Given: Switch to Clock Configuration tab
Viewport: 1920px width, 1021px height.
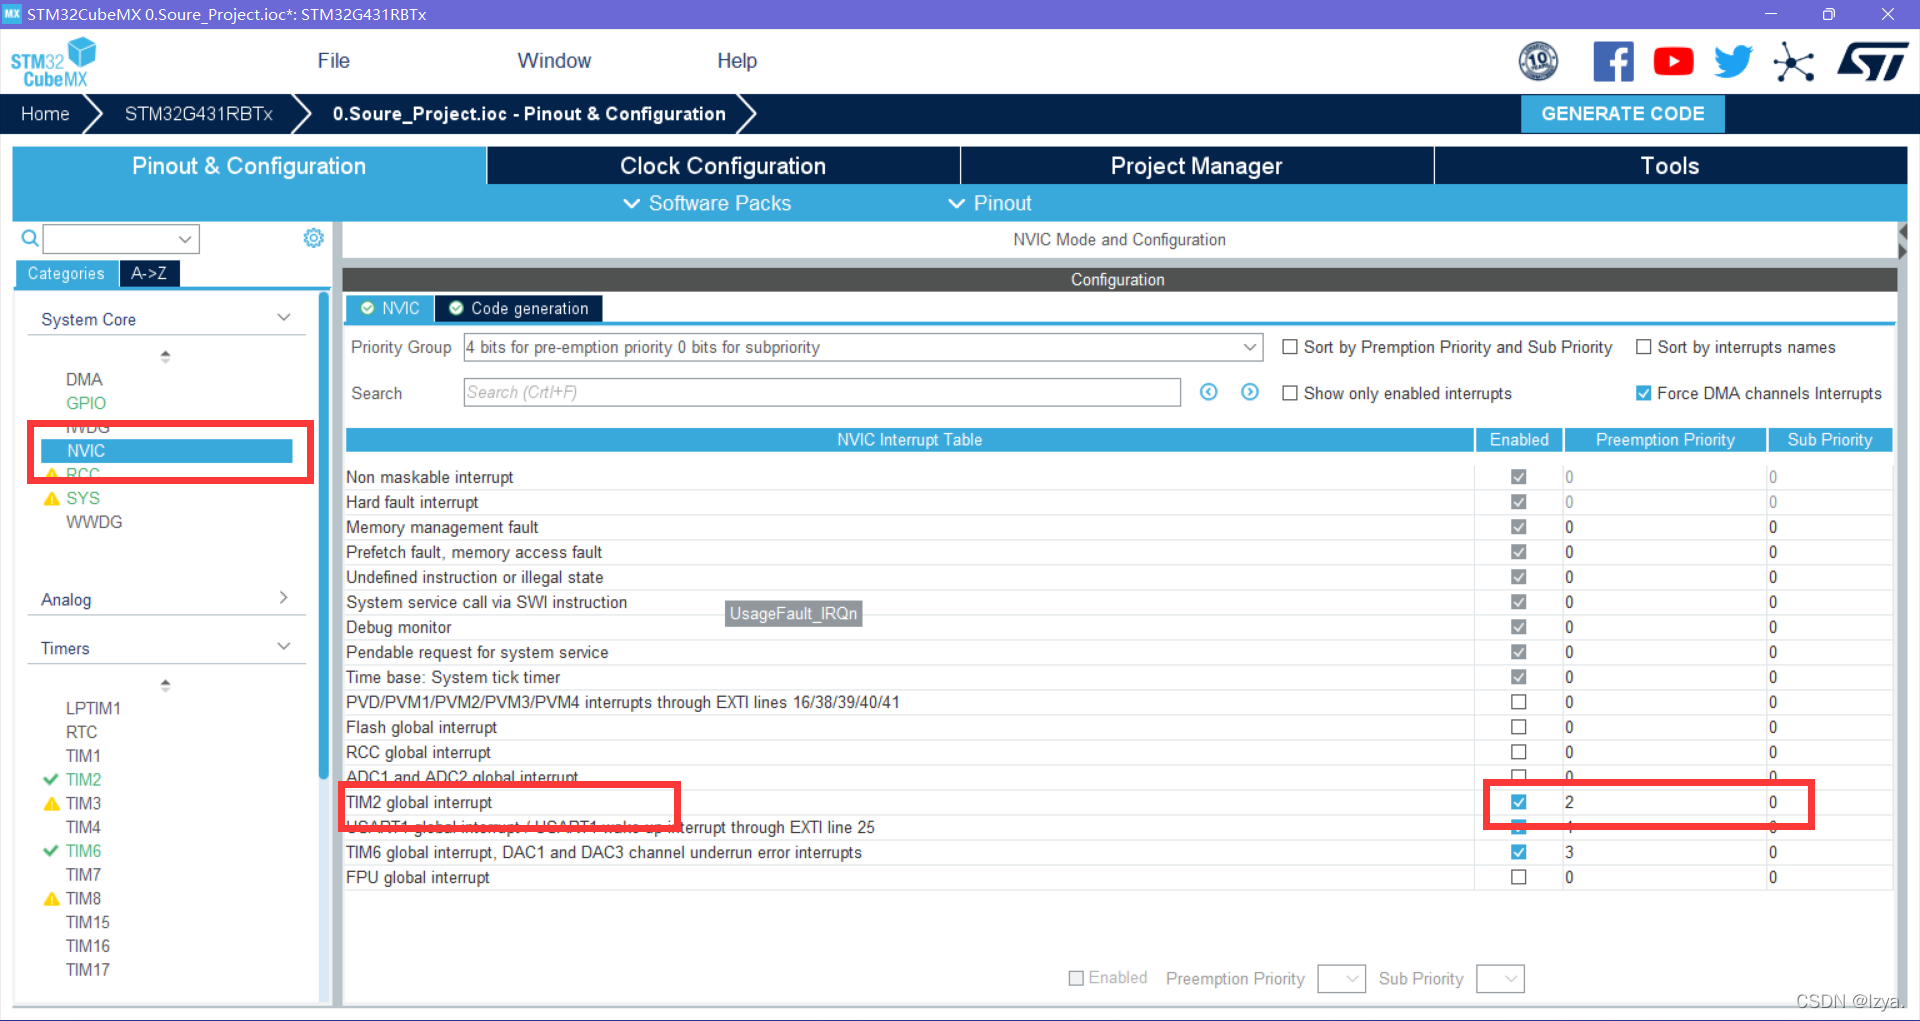Looking at the screenshot, I should pos(723,166).
